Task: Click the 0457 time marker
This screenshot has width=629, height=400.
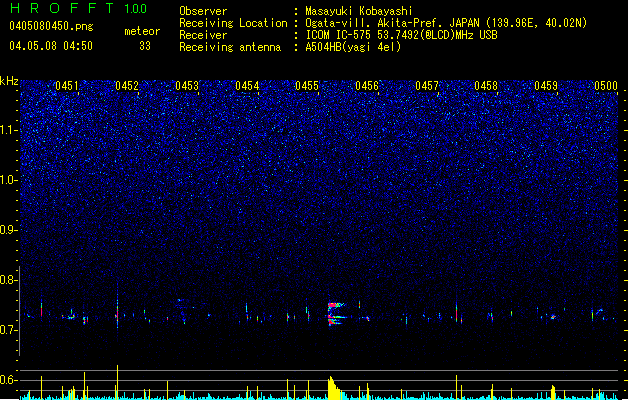Action: click(427, 86)
